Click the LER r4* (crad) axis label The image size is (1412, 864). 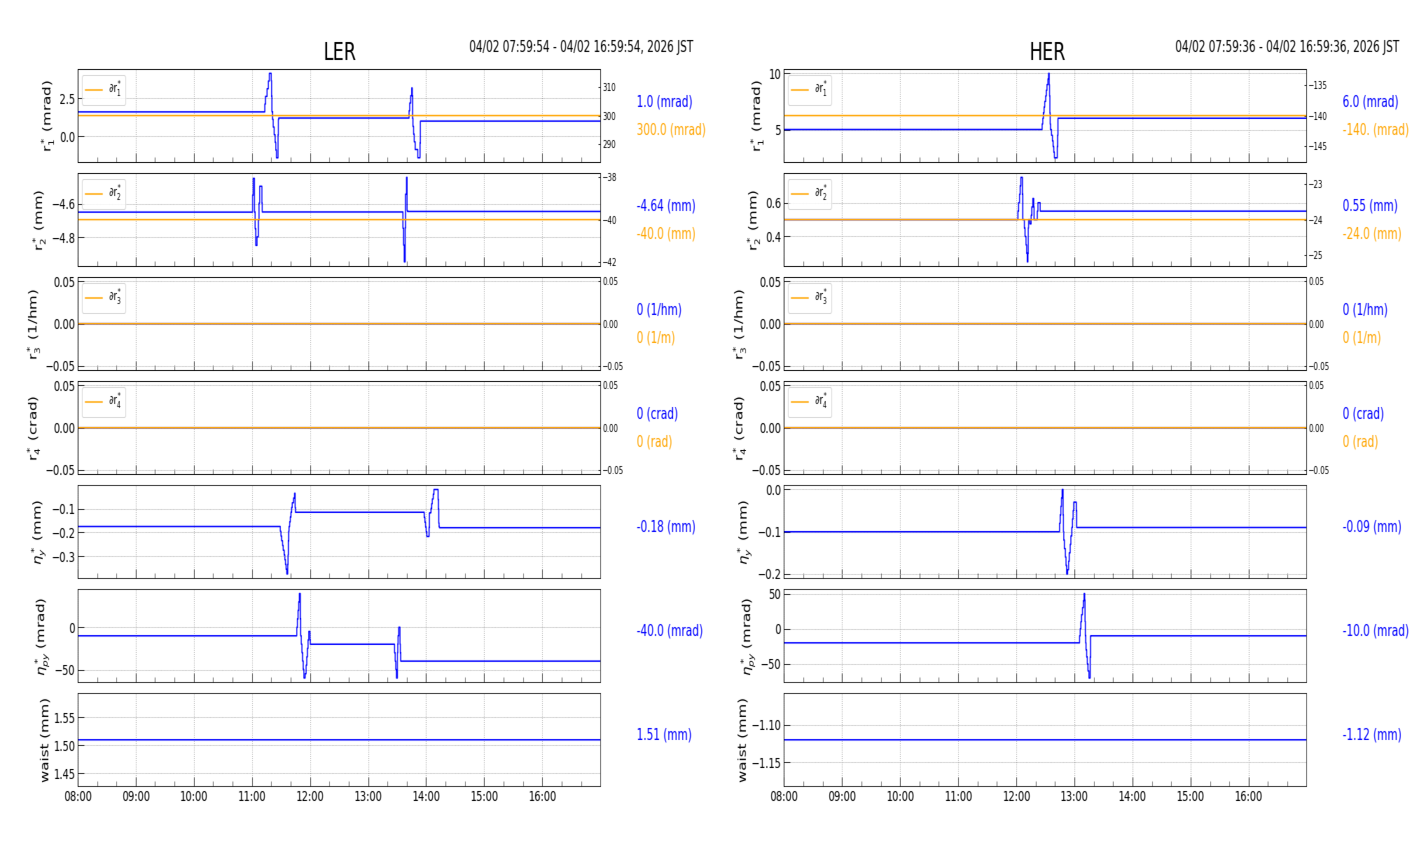coord(34,428)
